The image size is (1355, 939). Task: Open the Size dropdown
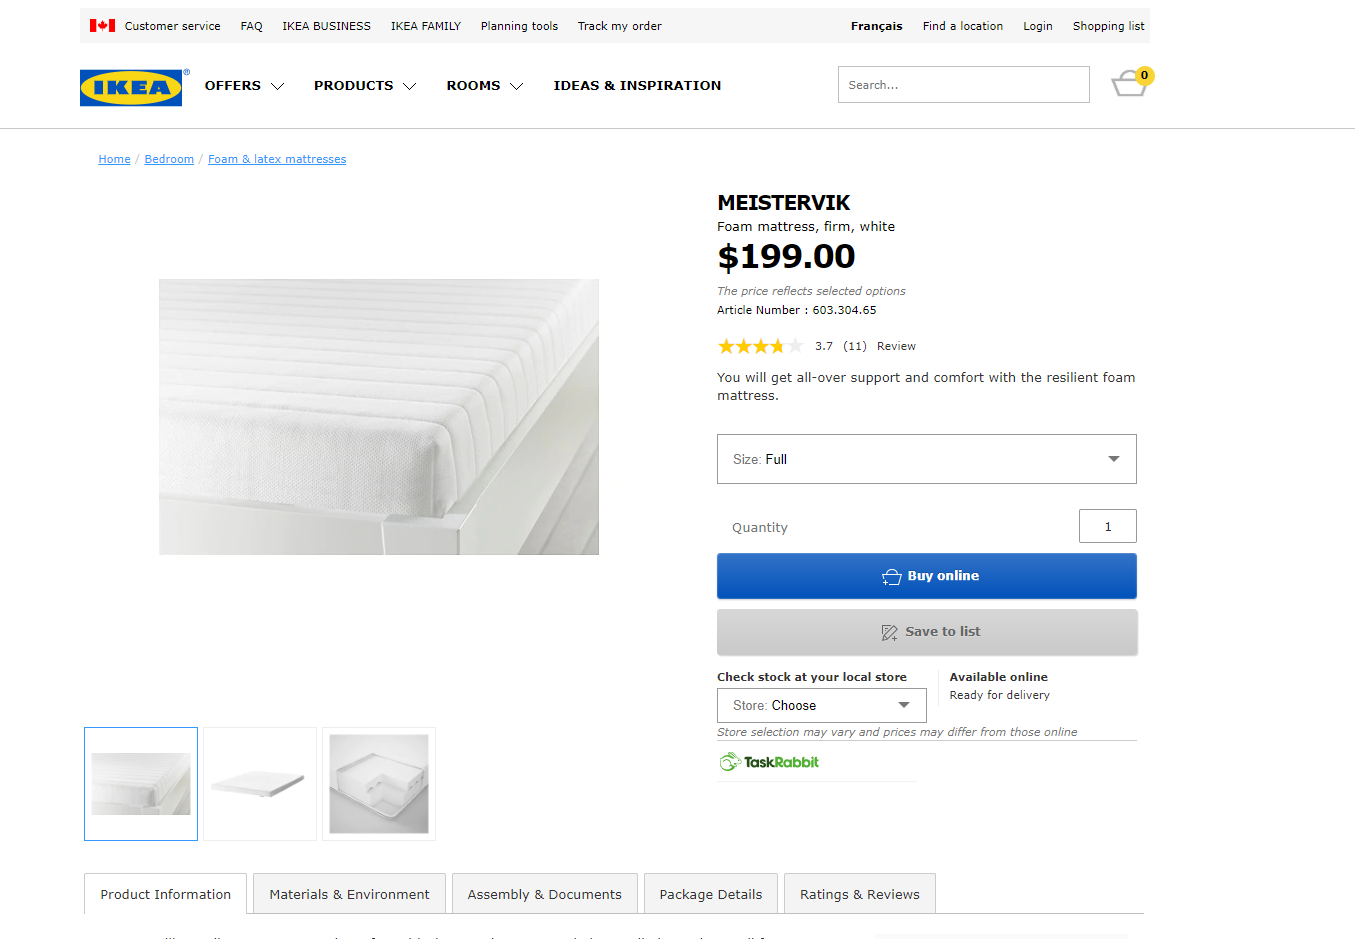pos(926,459)
